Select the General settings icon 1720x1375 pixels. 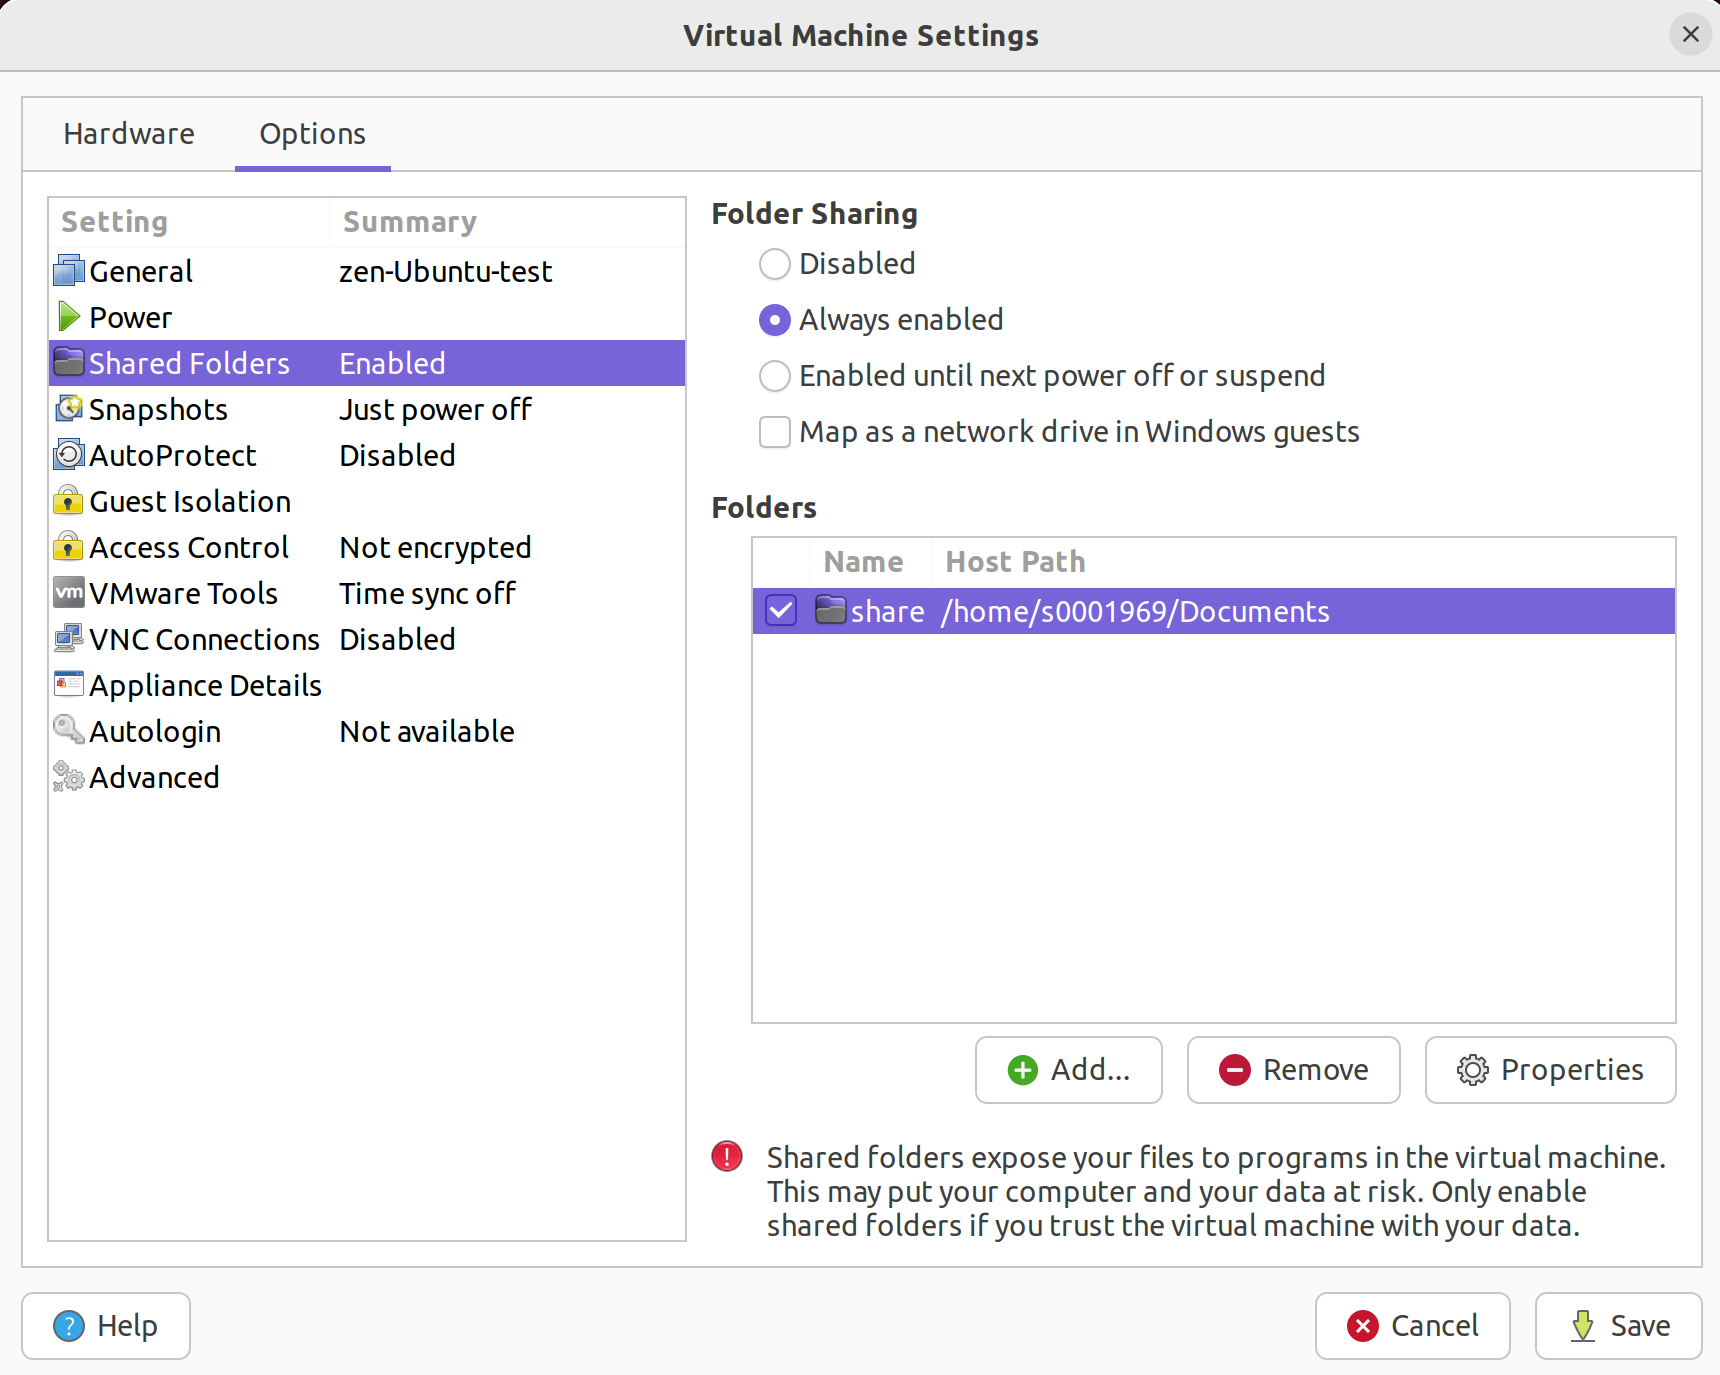pyautogui.click(x=69, y=271)
